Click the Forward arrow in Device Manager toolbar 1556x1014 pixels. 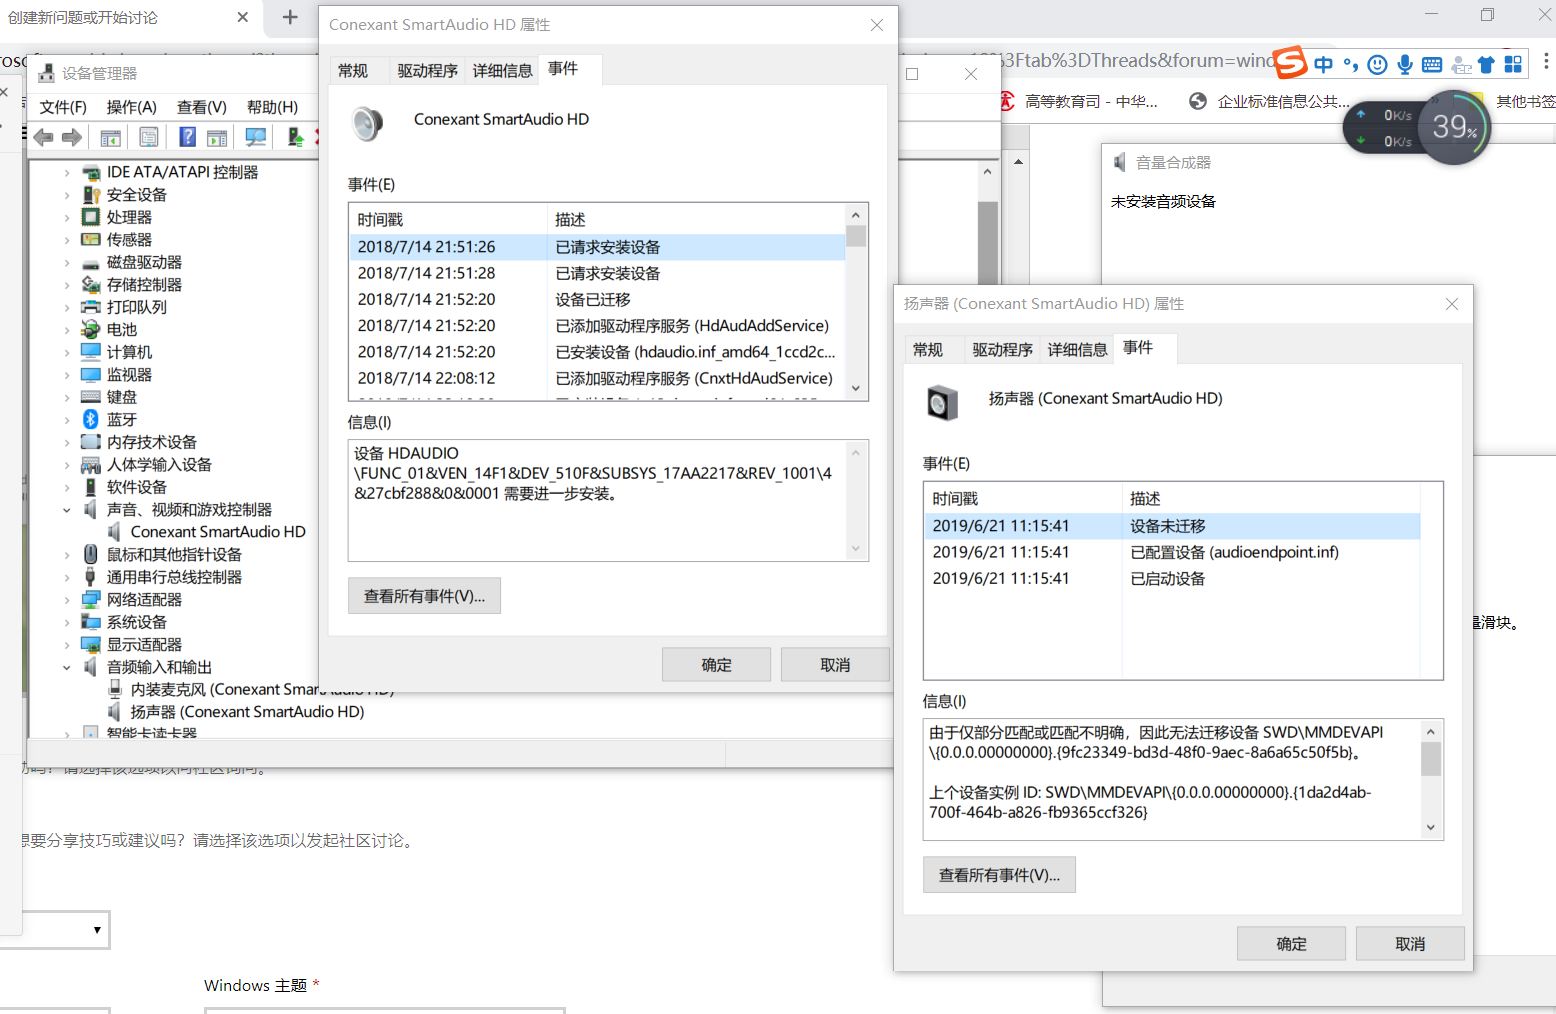click(72, 138)
